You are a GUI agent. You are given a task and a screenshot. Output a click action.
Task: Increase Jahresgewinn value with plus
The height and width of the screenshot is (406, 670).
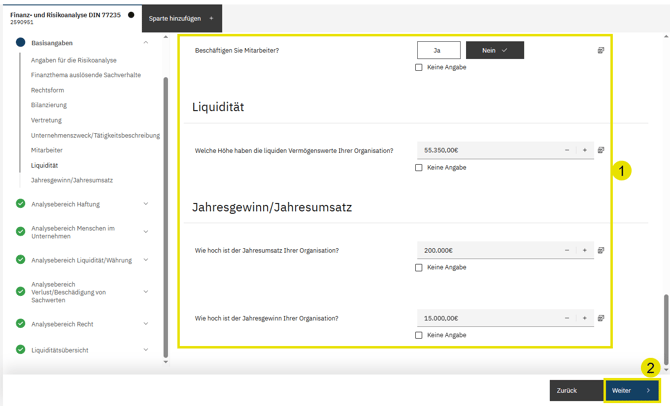point(585,318)
